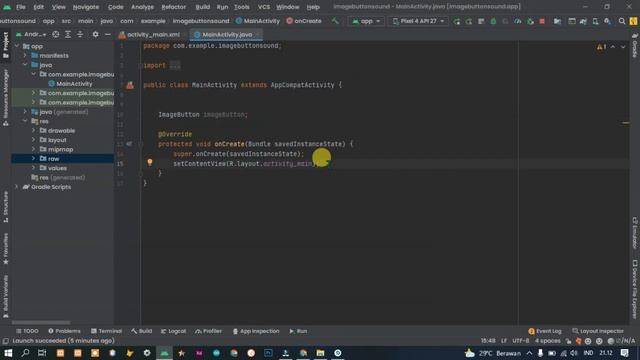The height and width of the screenshot is (360, 640).
Task: Click the class gutter icon beside MainActivity declaration
Action: pyautogui.click(x=130, y=85)
